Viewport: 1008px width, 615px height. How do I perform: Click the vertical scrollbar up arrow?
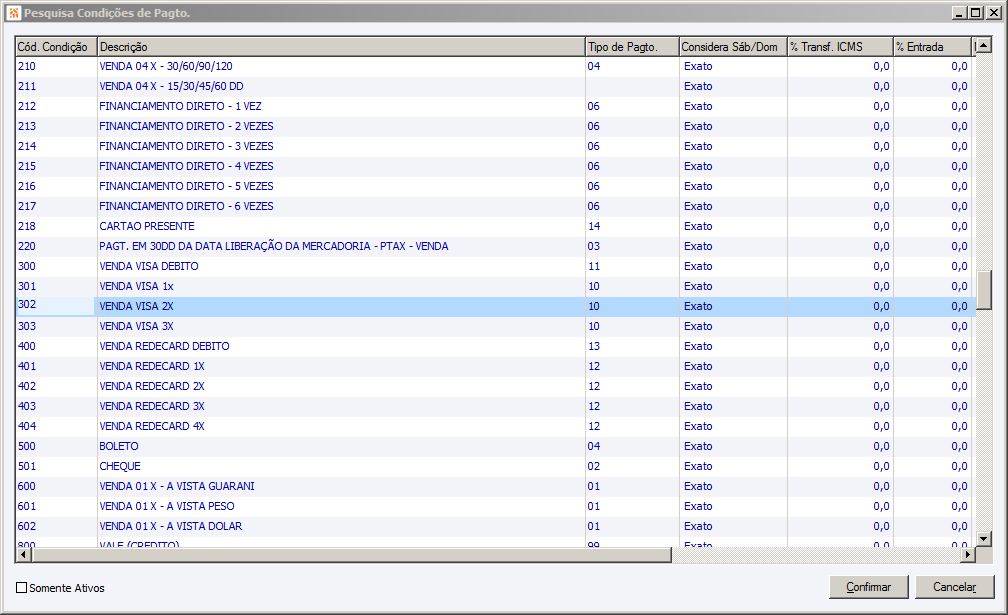(x=984, y=45)
